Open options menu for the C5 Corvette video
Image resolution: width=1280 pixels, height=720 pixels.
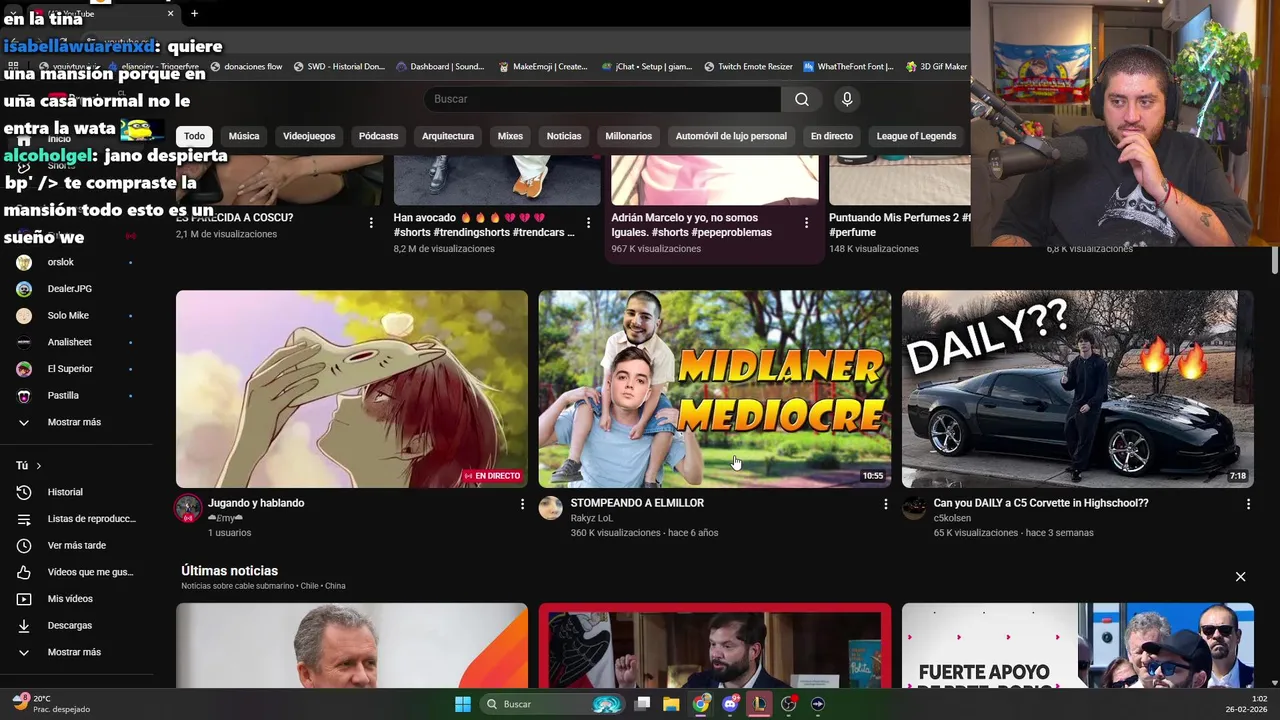coord(1248,504)
